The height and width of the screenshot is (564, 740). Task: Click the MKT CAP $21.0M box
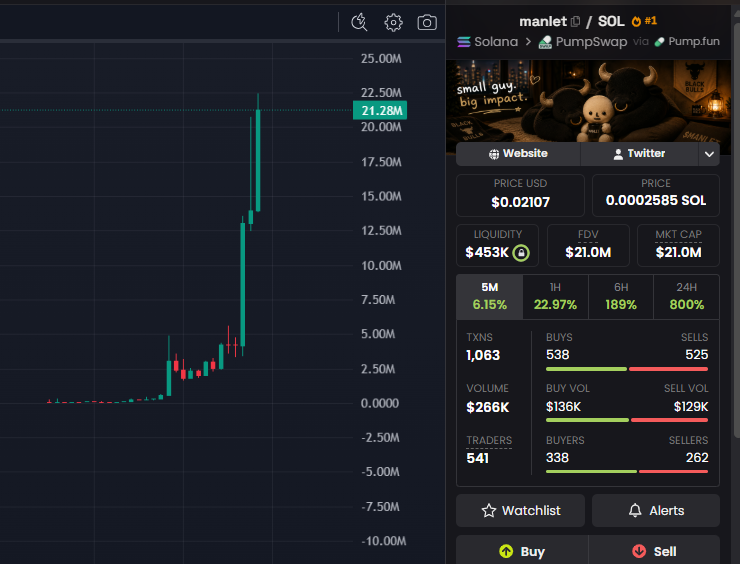[678, 245]
